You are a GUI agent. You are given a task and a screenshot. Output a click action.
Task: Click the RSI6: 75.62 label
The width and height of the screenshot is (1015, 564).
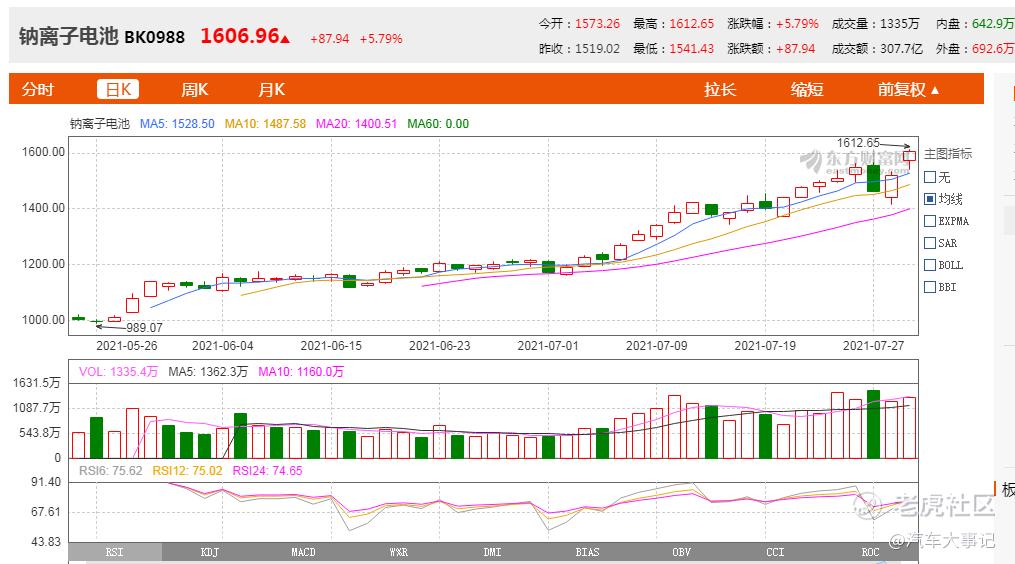[111, 471]
